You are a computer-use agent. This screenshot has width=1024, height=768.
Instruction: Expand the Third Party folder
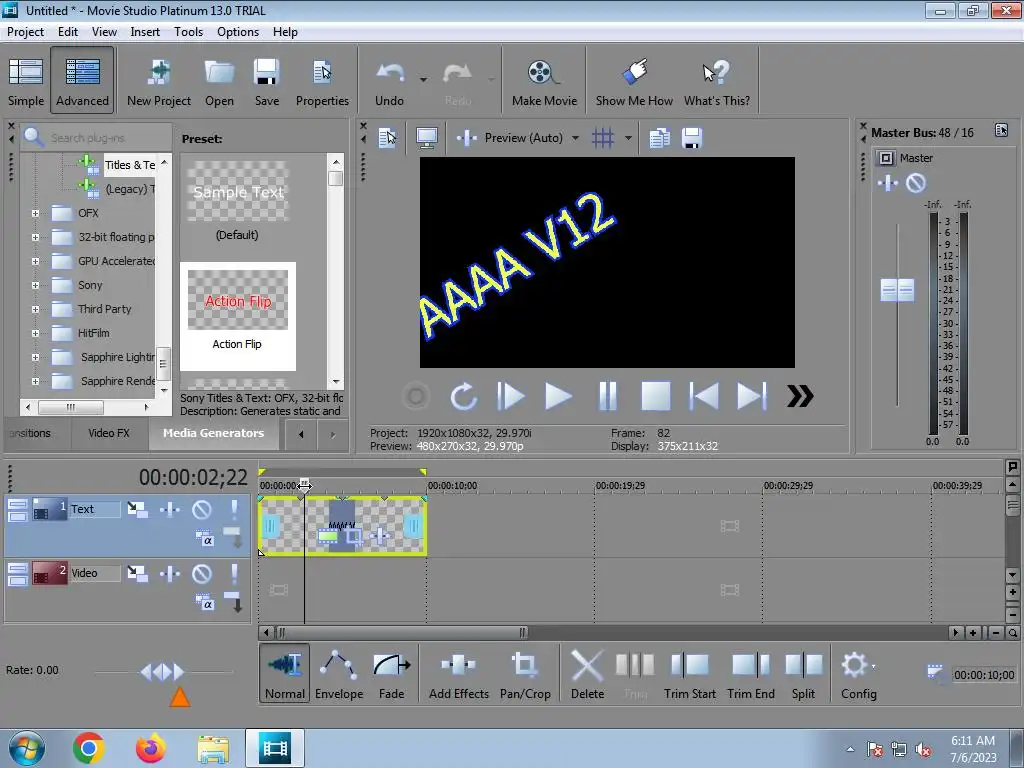[35, 310]
